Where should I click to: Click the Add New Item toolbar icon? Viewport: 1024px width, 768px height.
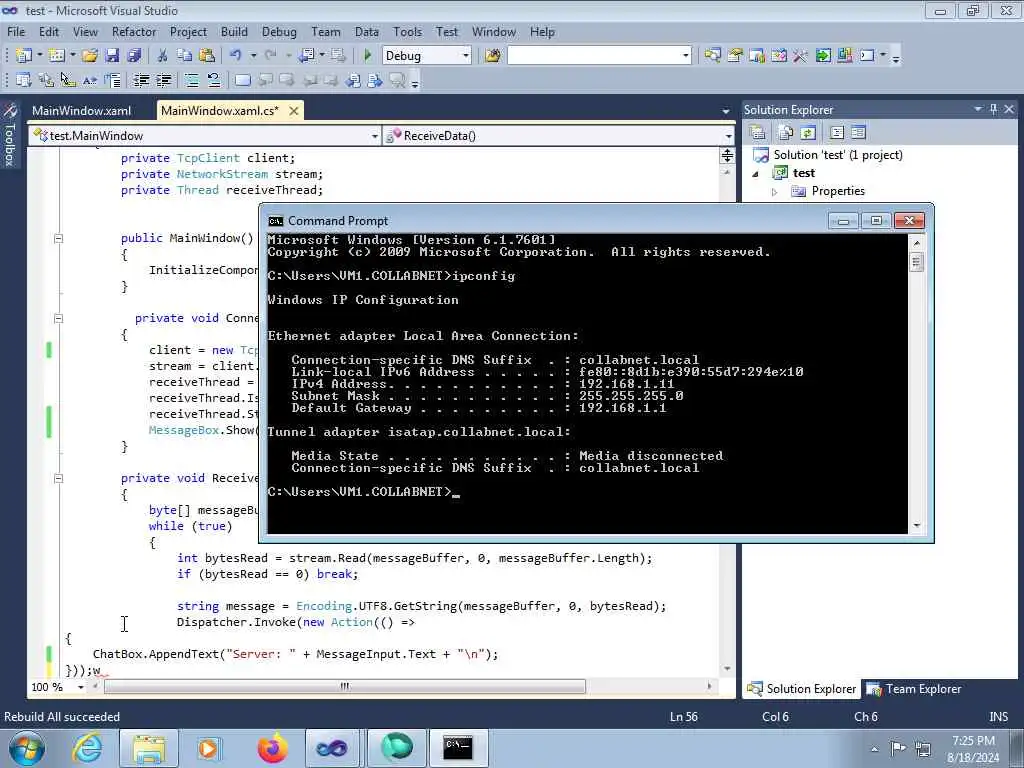tap(57, 56)
